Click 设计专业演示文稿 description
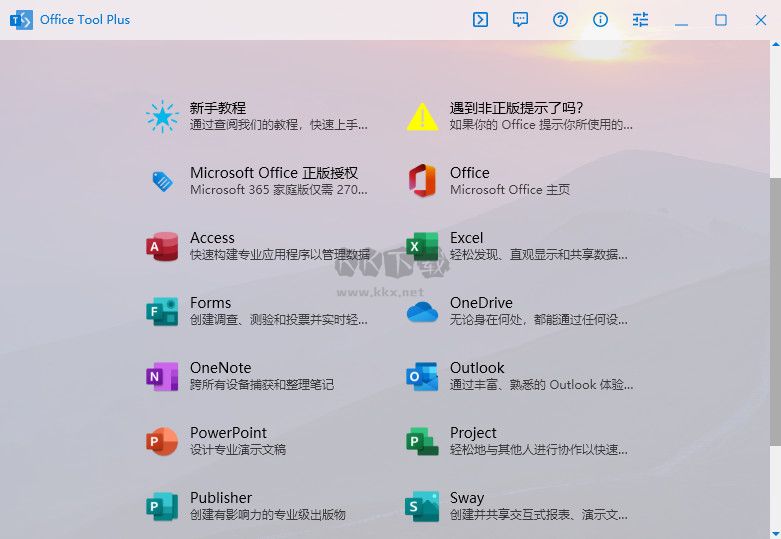781x539 pixels. click(238, 449)
